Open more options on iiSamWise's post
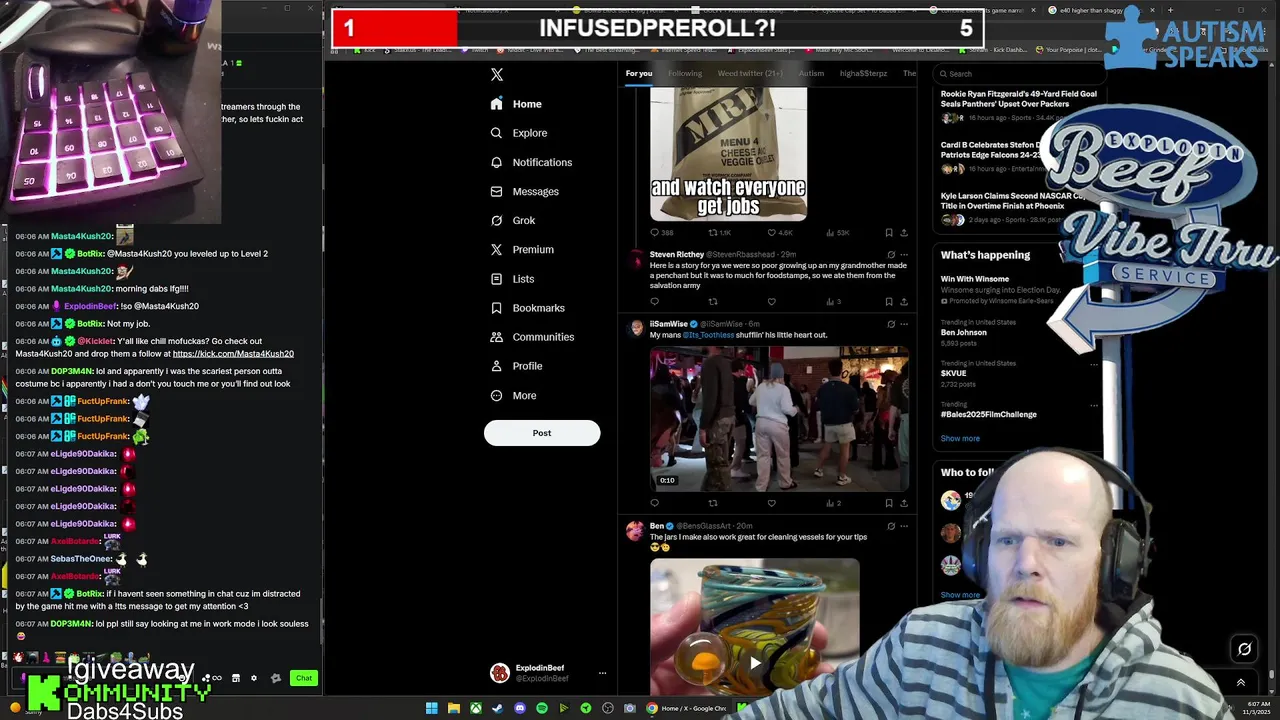This screenshot has width=1280, height=720. point(905,324)
